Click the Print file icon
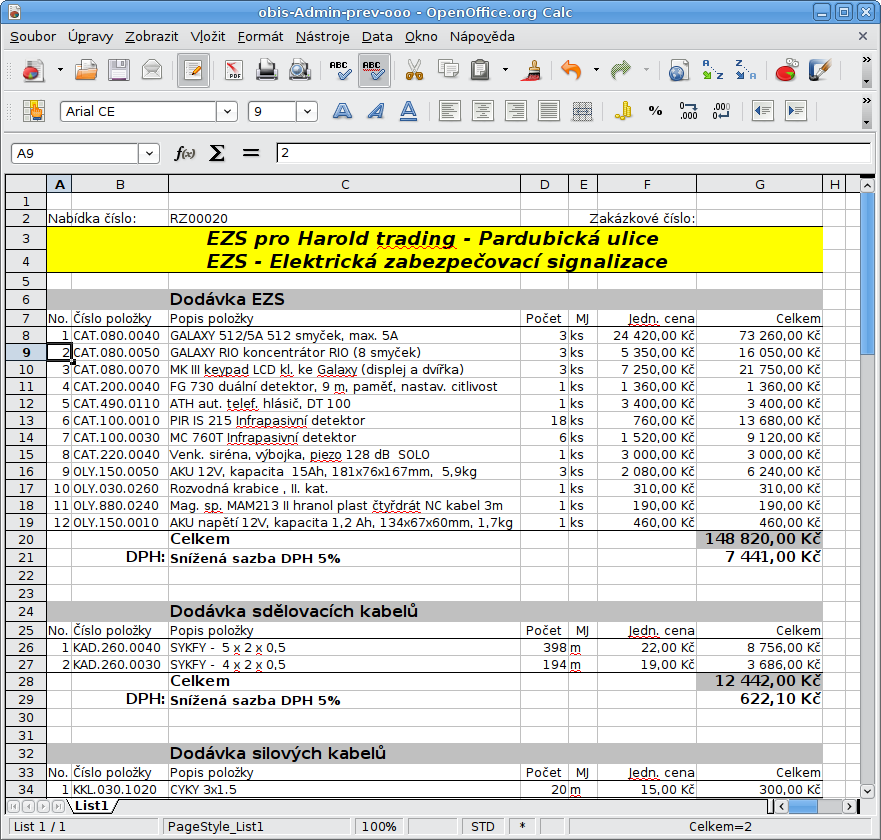Viewport: 881px width, 840px height. point(267,71)
